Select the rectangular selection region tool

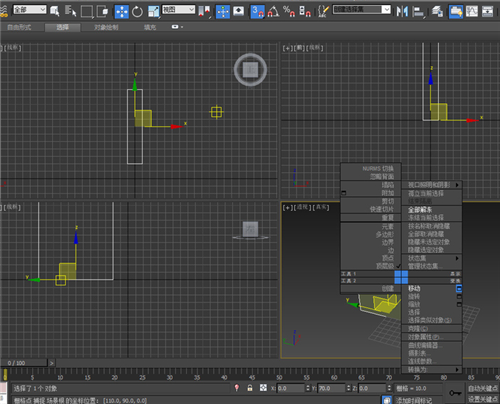coord(87,11)
